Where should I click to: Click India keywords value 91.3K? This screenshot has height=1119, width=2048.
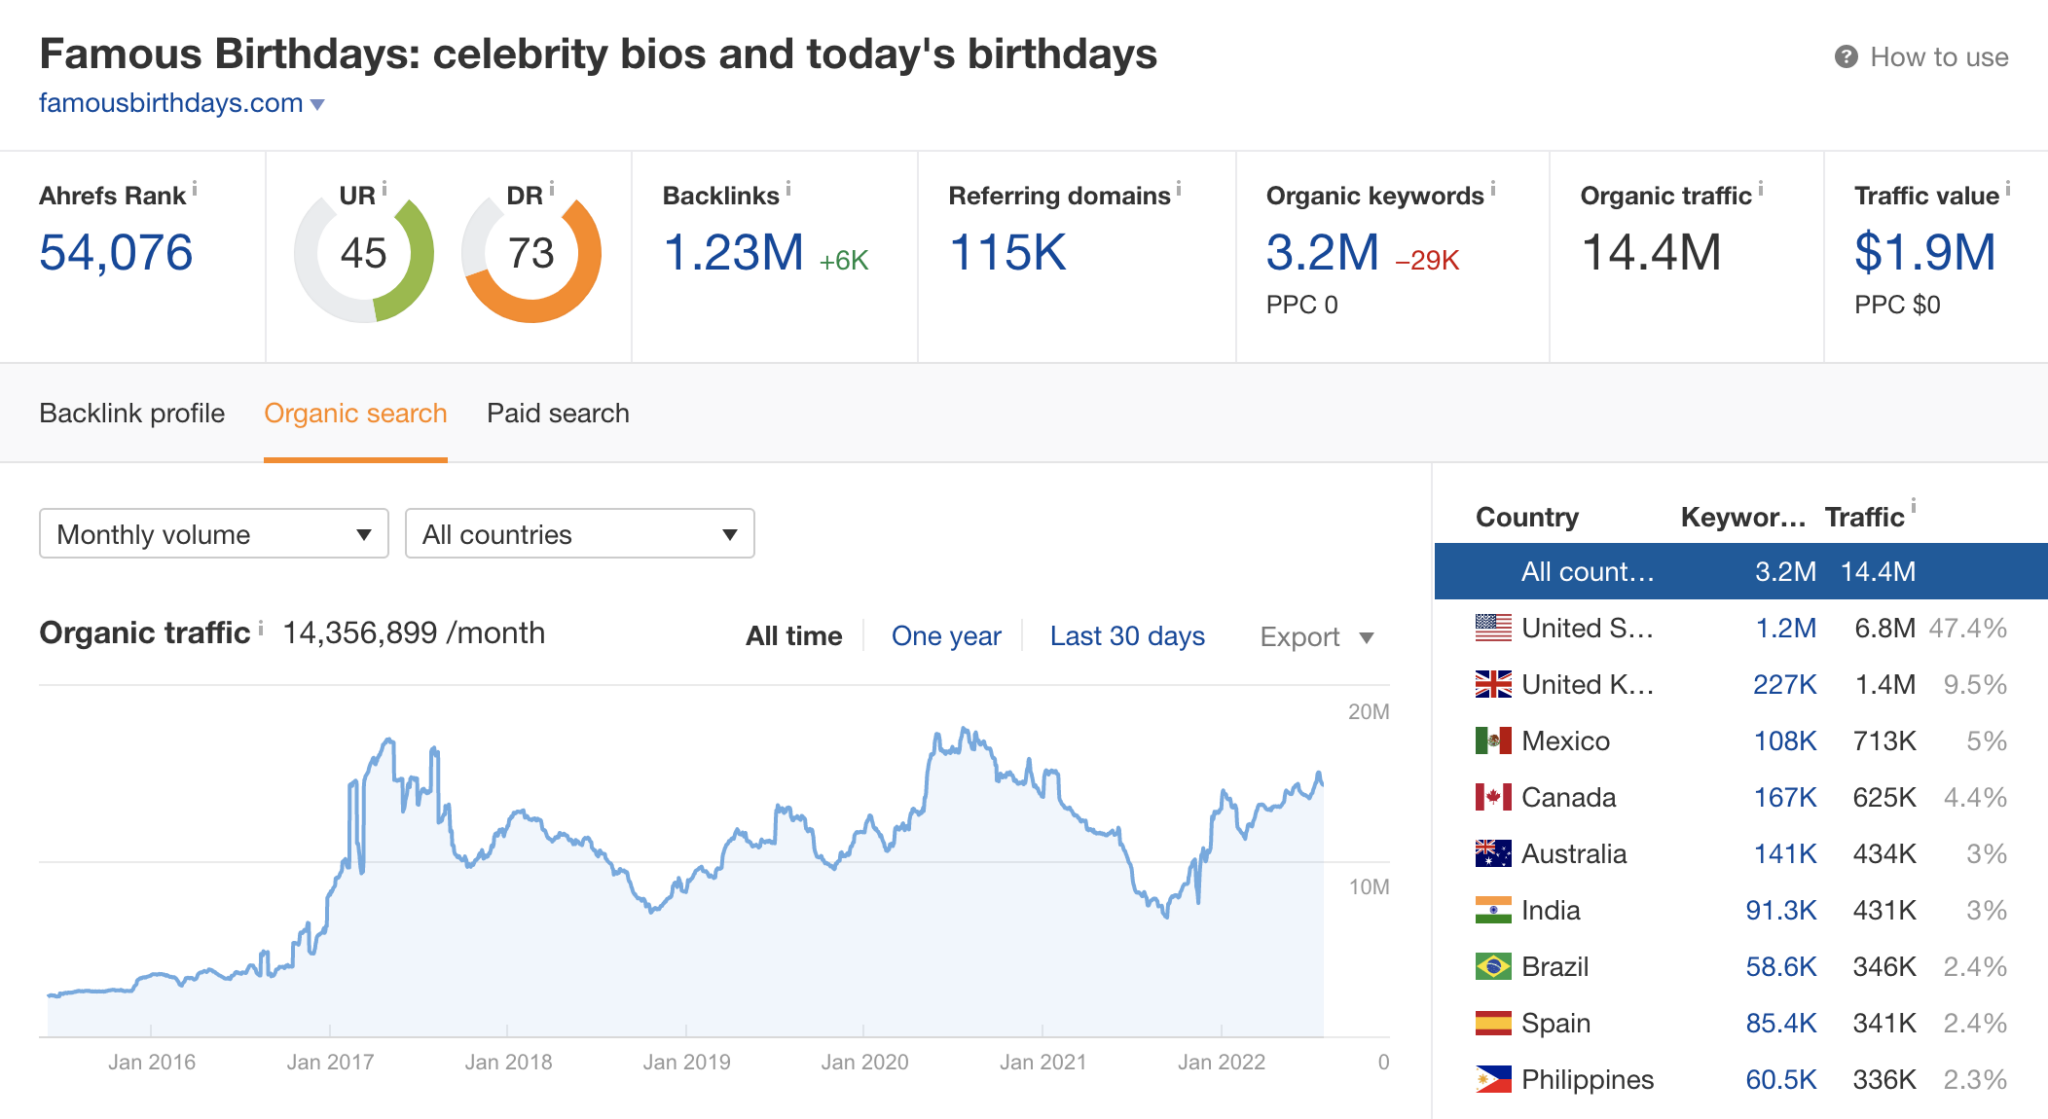[1781, 910]
